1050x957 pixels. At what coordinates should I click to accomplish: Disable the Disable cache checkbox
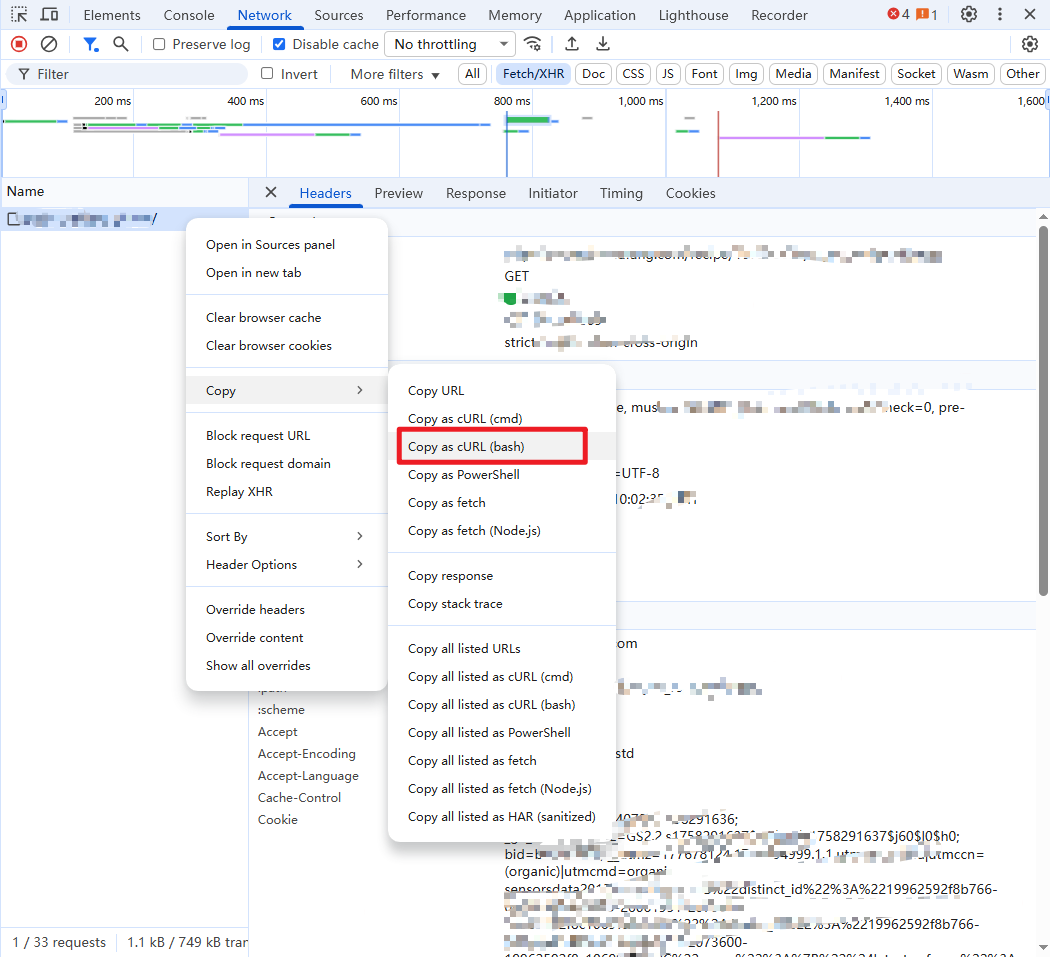click(x=278, y=44)
